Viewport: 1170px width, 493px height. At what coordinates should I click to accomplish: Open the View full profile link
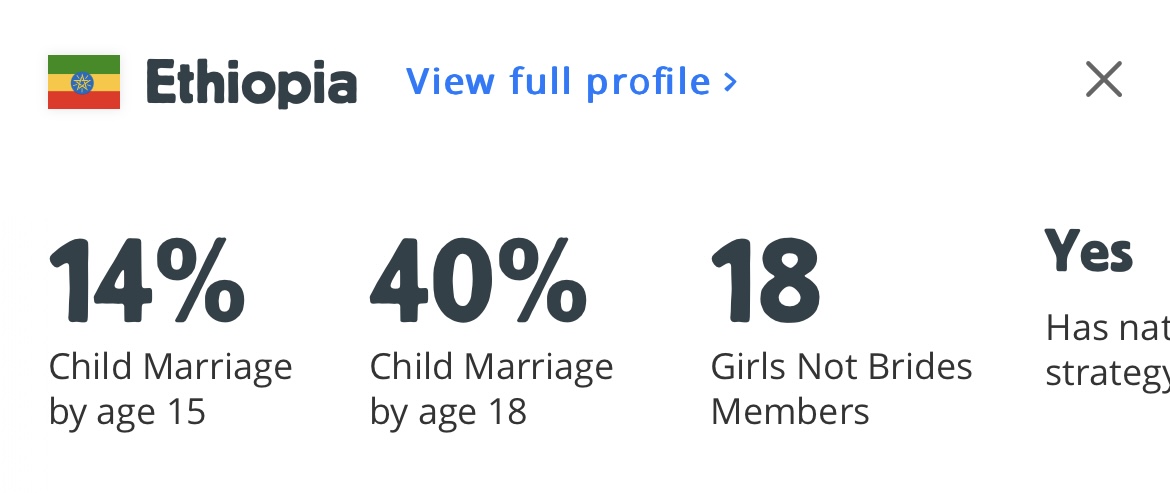pos(558,81)
